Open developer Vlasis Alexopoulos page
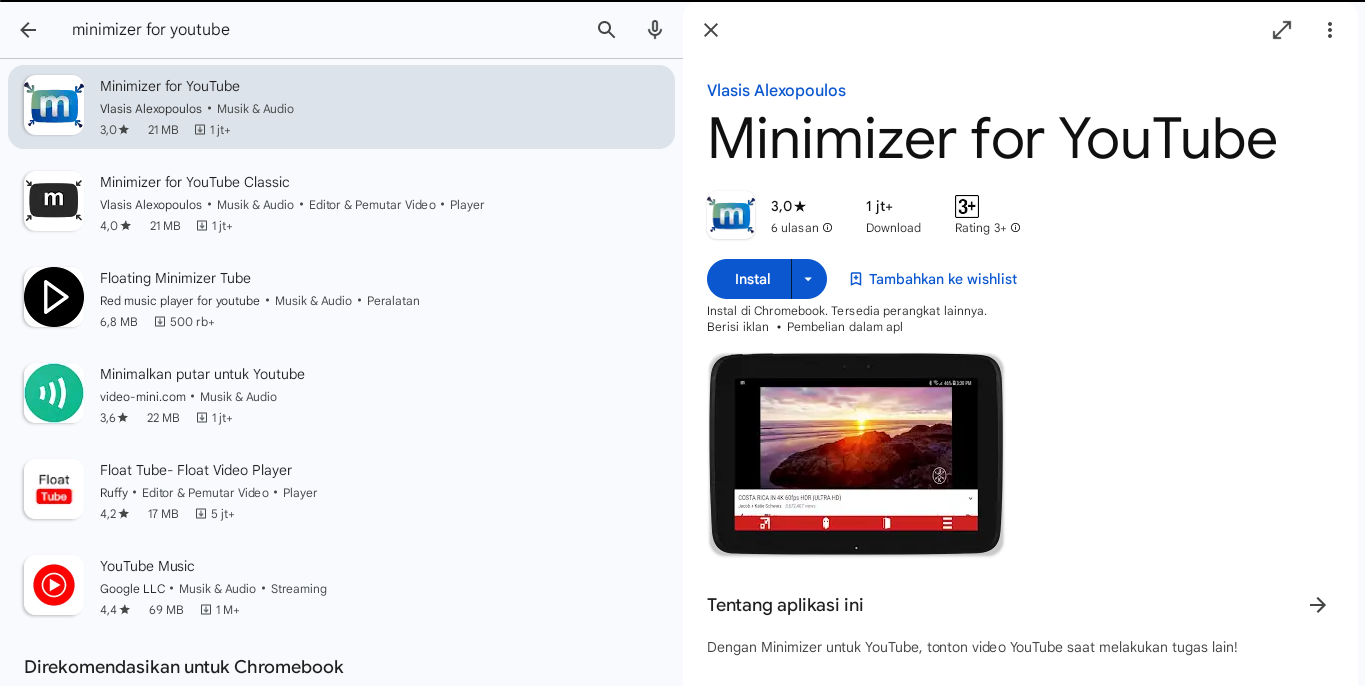Viewport: 1365px width, 686px height. point(776,91)
